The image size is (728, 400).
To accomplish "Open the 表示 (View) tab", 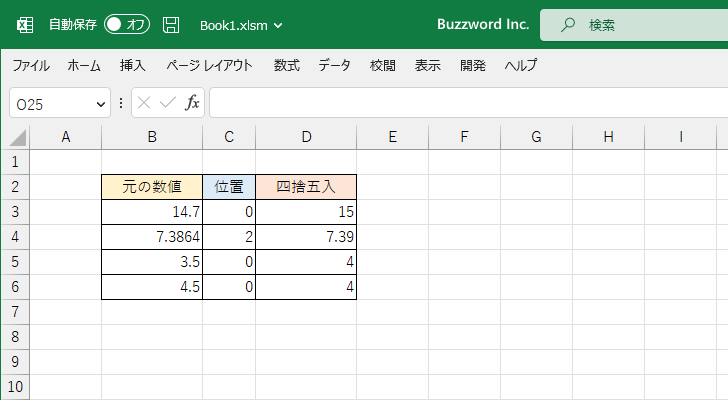I will (x=428, y=65).
